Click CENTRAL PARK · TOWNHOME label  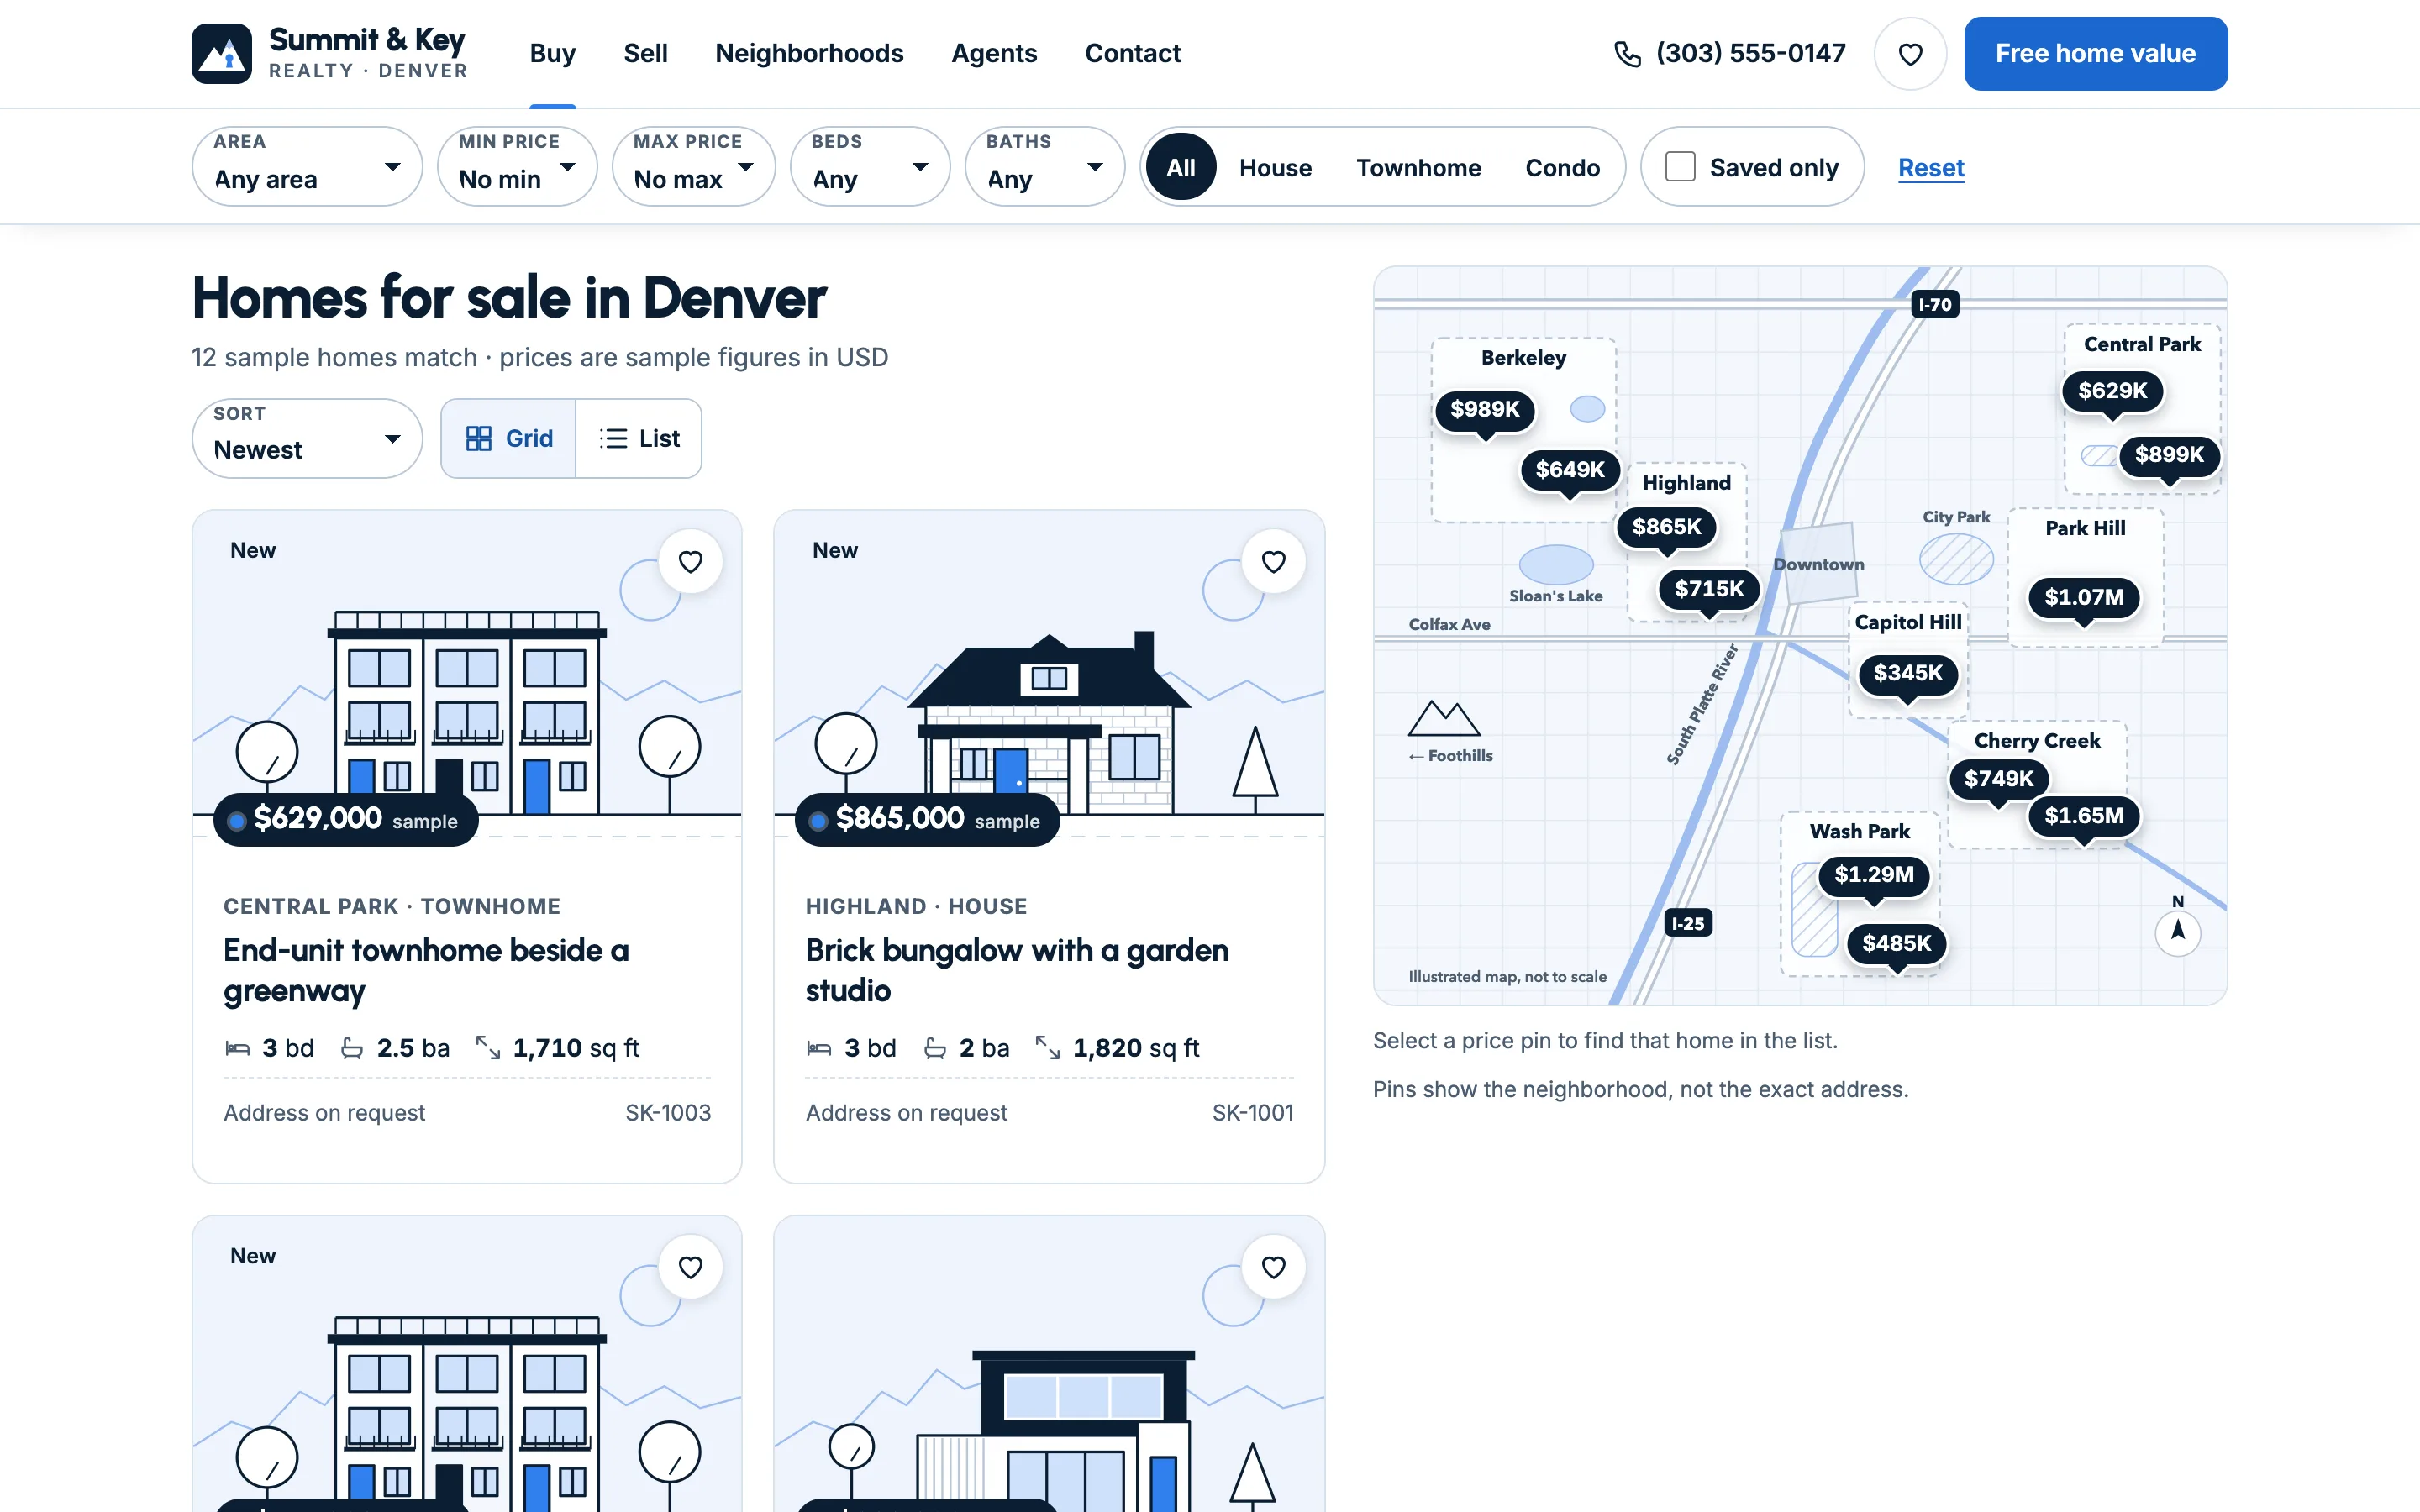[392, 906]
